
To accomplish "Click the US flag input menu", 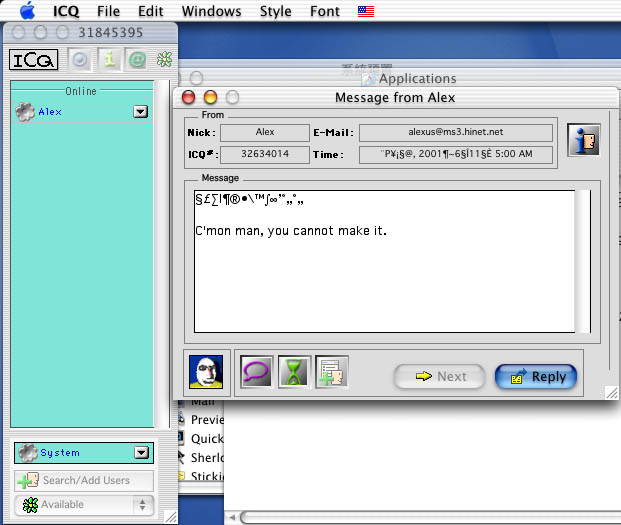I will click(x=366, y=11).
